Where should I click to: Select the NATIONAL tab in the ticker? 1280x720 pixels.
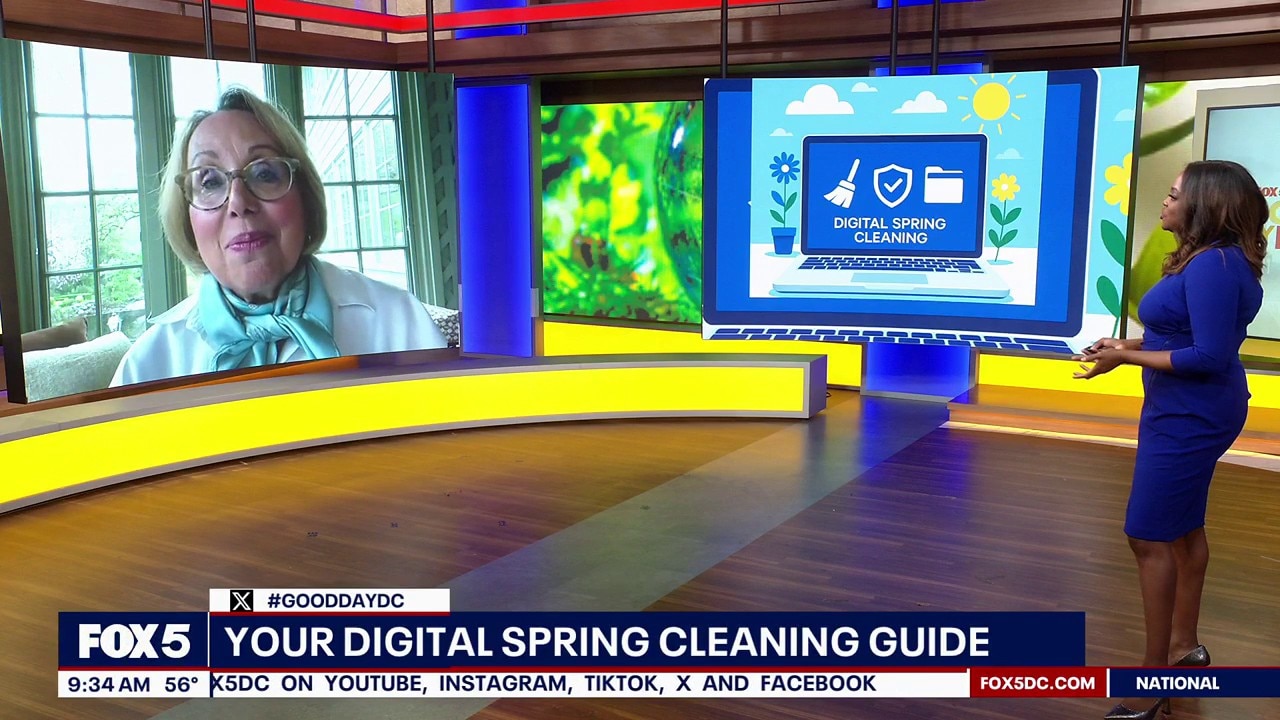click(x=1177, y=684)
